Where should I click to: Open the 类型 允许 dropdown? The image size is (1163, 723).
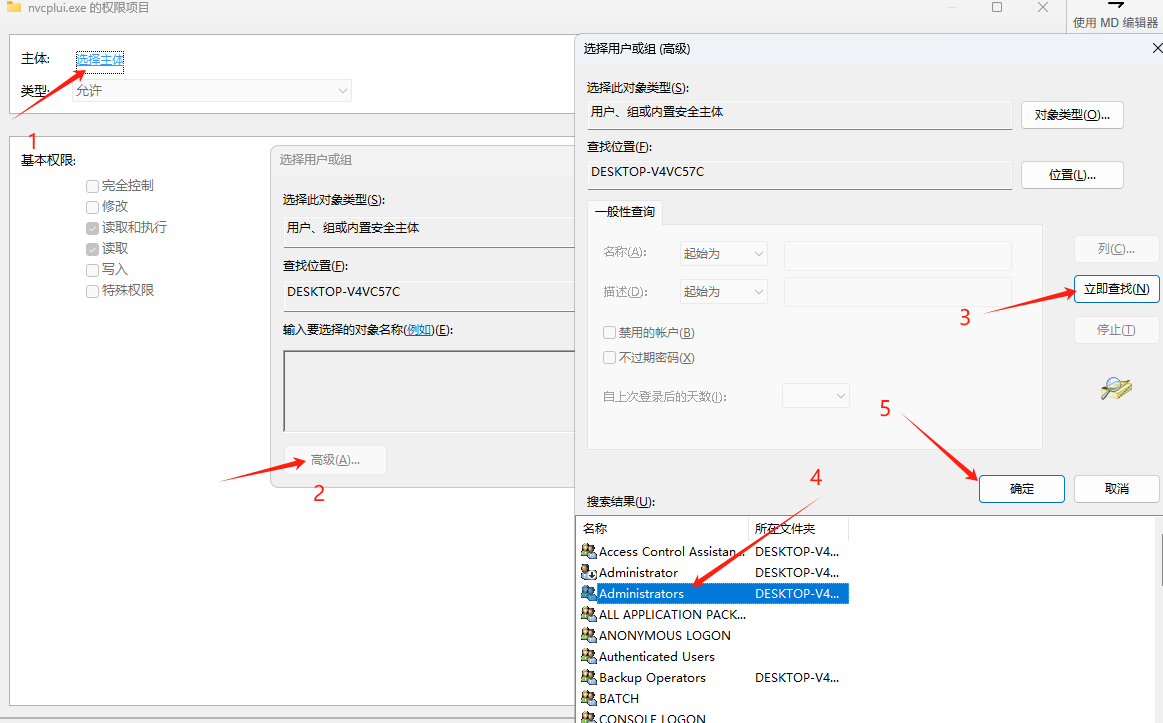click(x=212, y=90)
